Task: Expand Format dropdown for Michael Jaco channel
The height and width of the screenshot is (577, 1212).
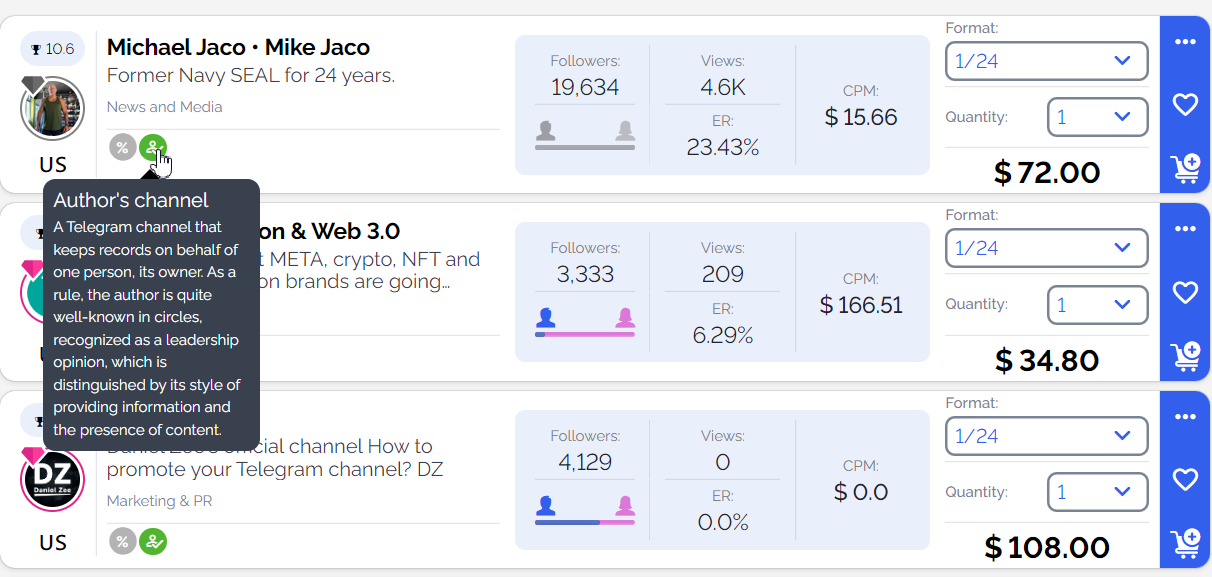Action: coord(1047,61)
